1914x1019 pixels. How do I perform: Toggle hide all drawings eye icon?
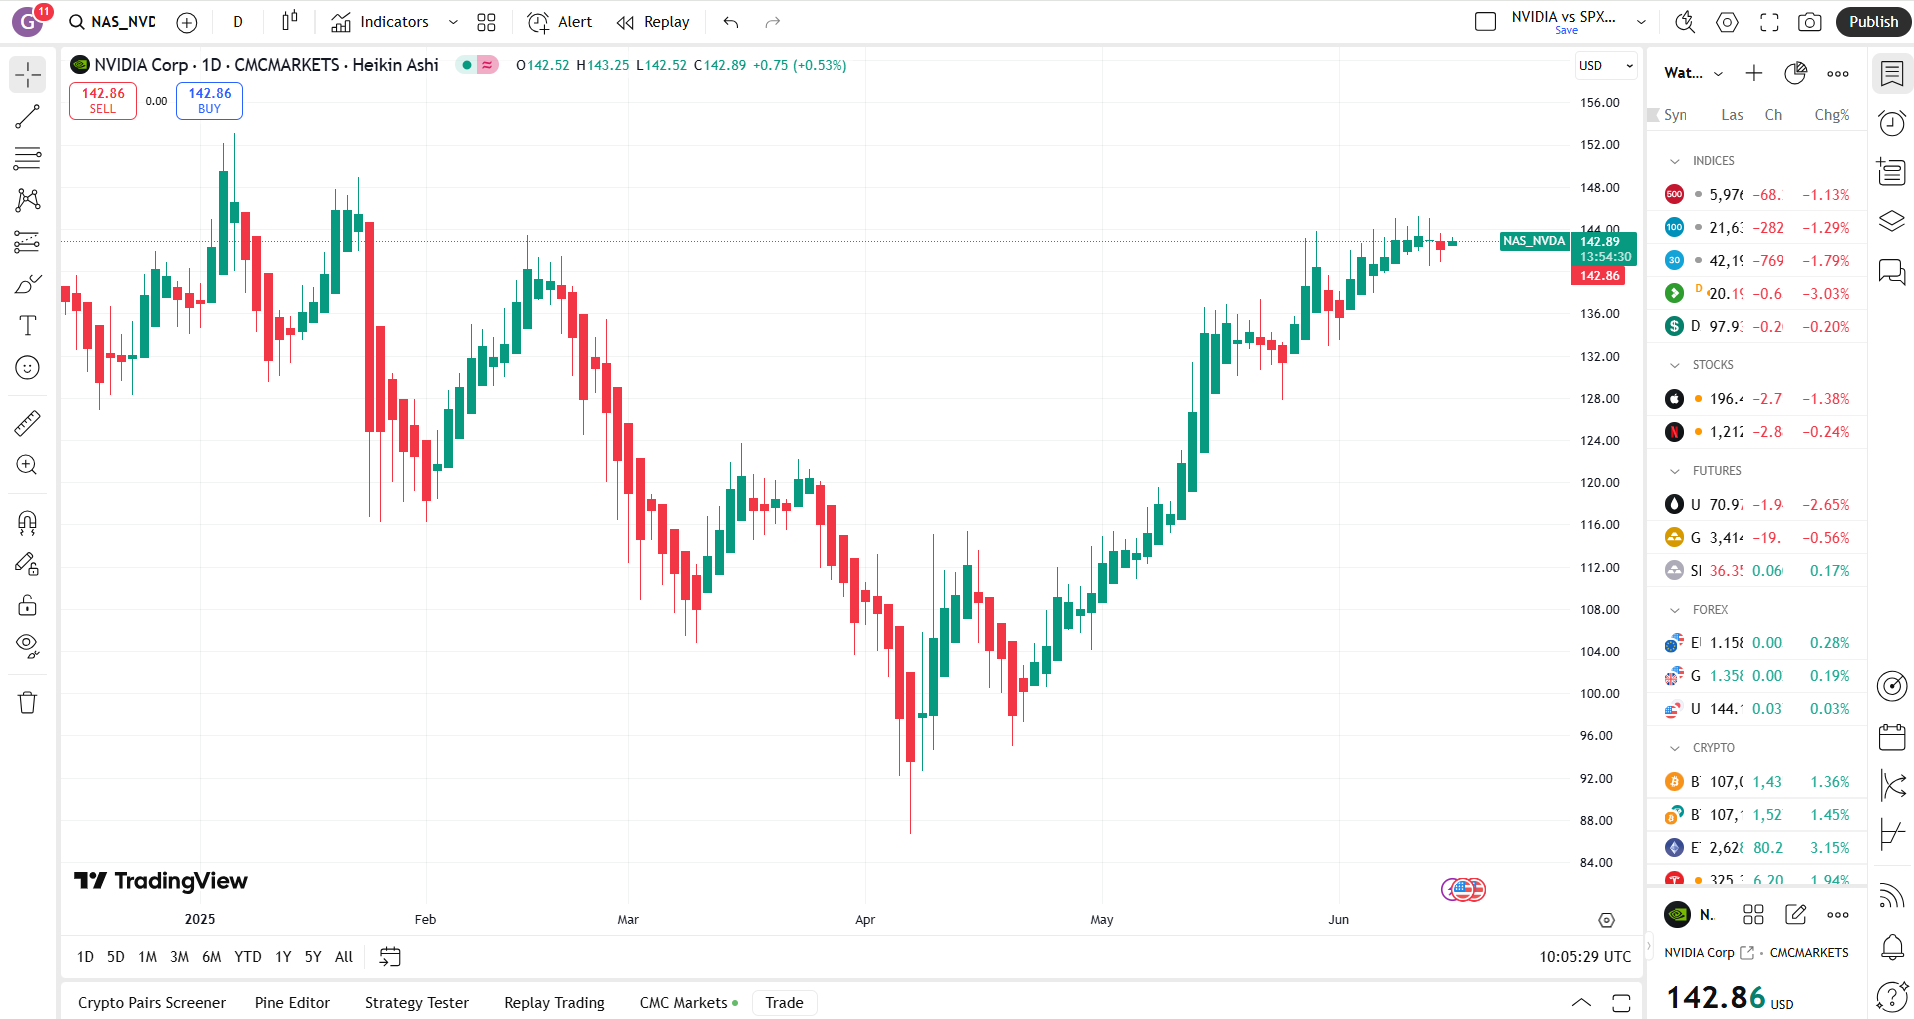(28, 646)
